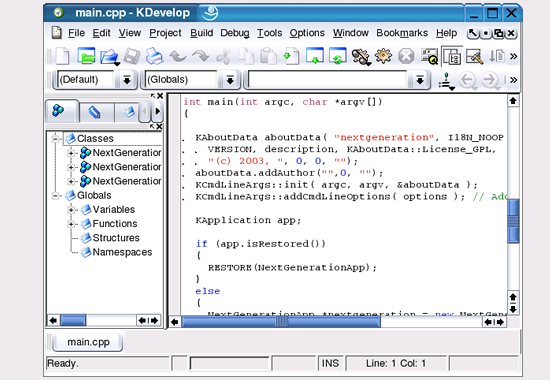Click the Line: 1 Col: 1 status field
The height and width of the screenshot is (380, 550).
point(396,364)
